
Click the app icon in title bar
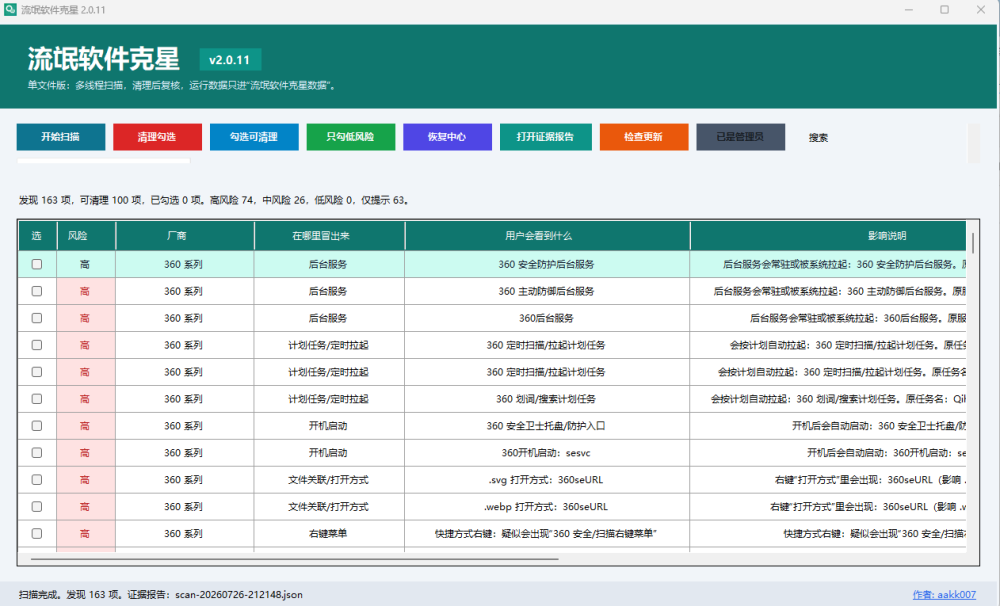(x=10, y=10)
